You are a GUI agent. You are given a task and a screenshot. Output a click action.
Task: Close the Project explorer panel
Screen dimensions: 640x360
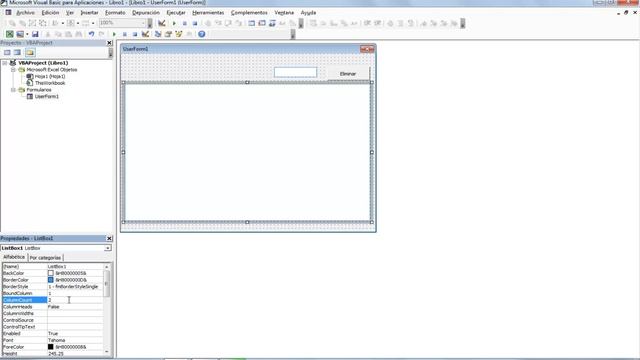tap(109, 43)
